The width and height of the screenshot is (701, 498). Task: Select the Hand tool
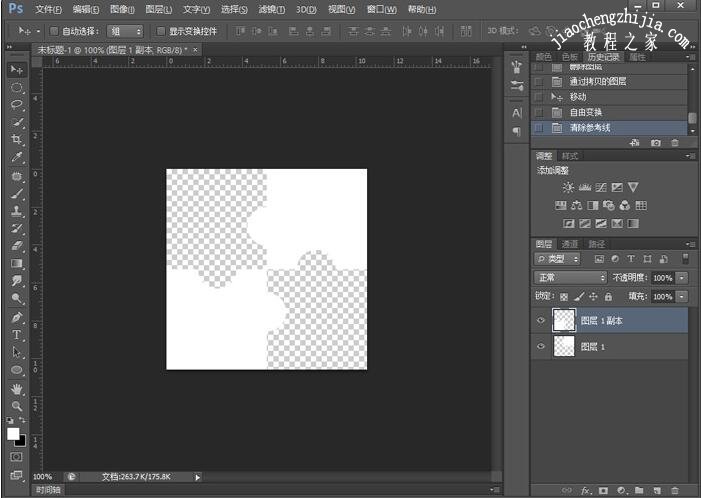coord(17,388)
